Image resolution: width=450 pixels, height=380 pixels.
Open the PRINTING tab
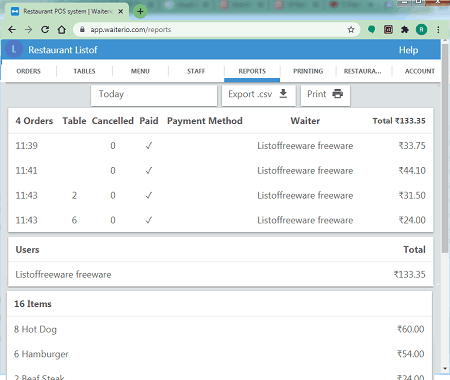pos(308,71)
